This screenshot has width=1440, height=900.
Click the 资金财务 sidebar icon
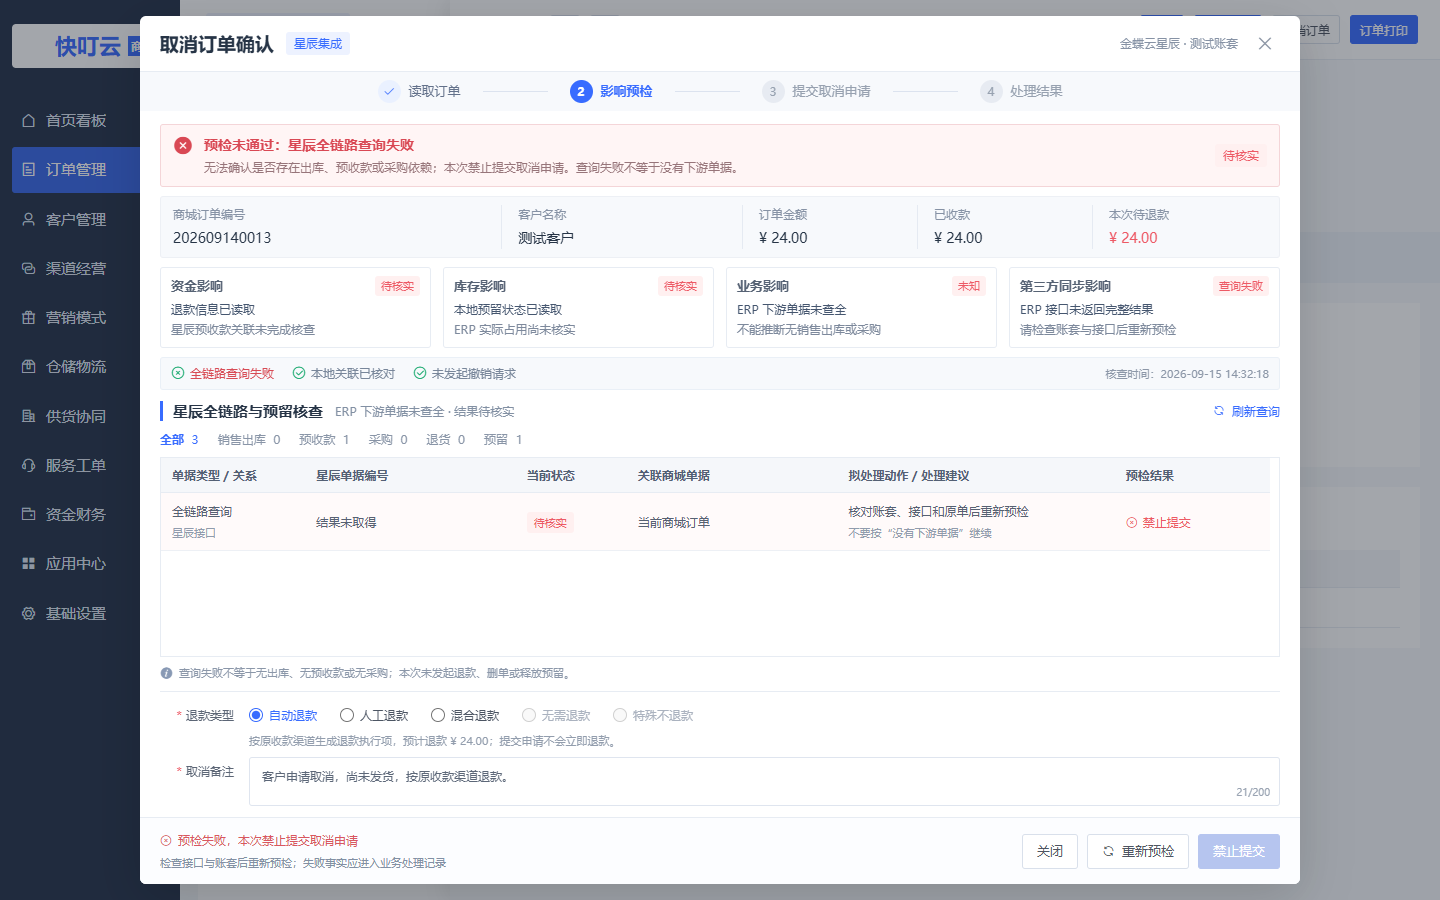[29, 514]
